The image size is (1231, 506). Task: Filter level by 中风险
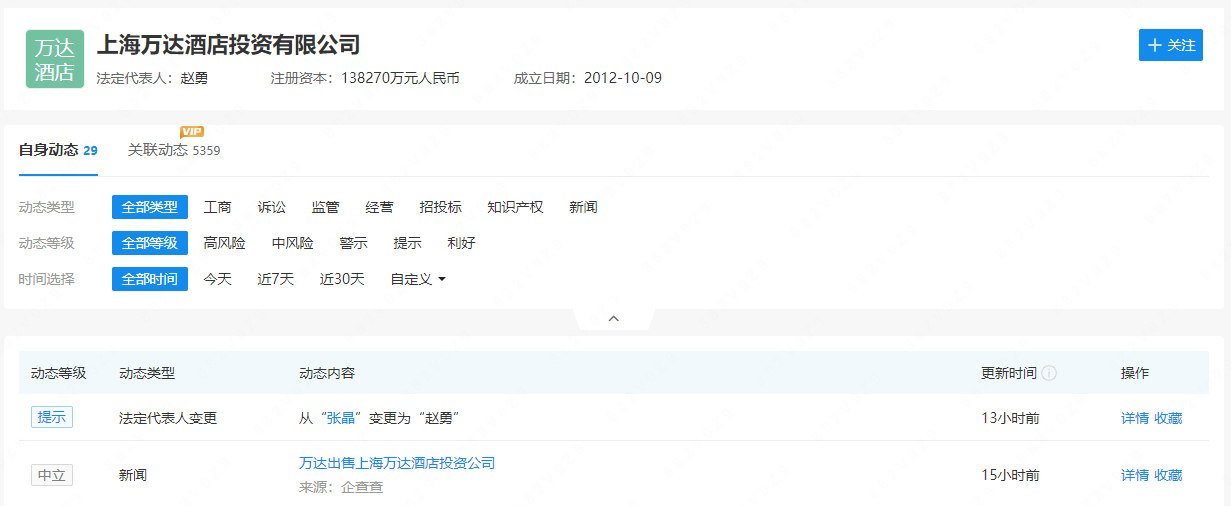(x=293, y=243)
